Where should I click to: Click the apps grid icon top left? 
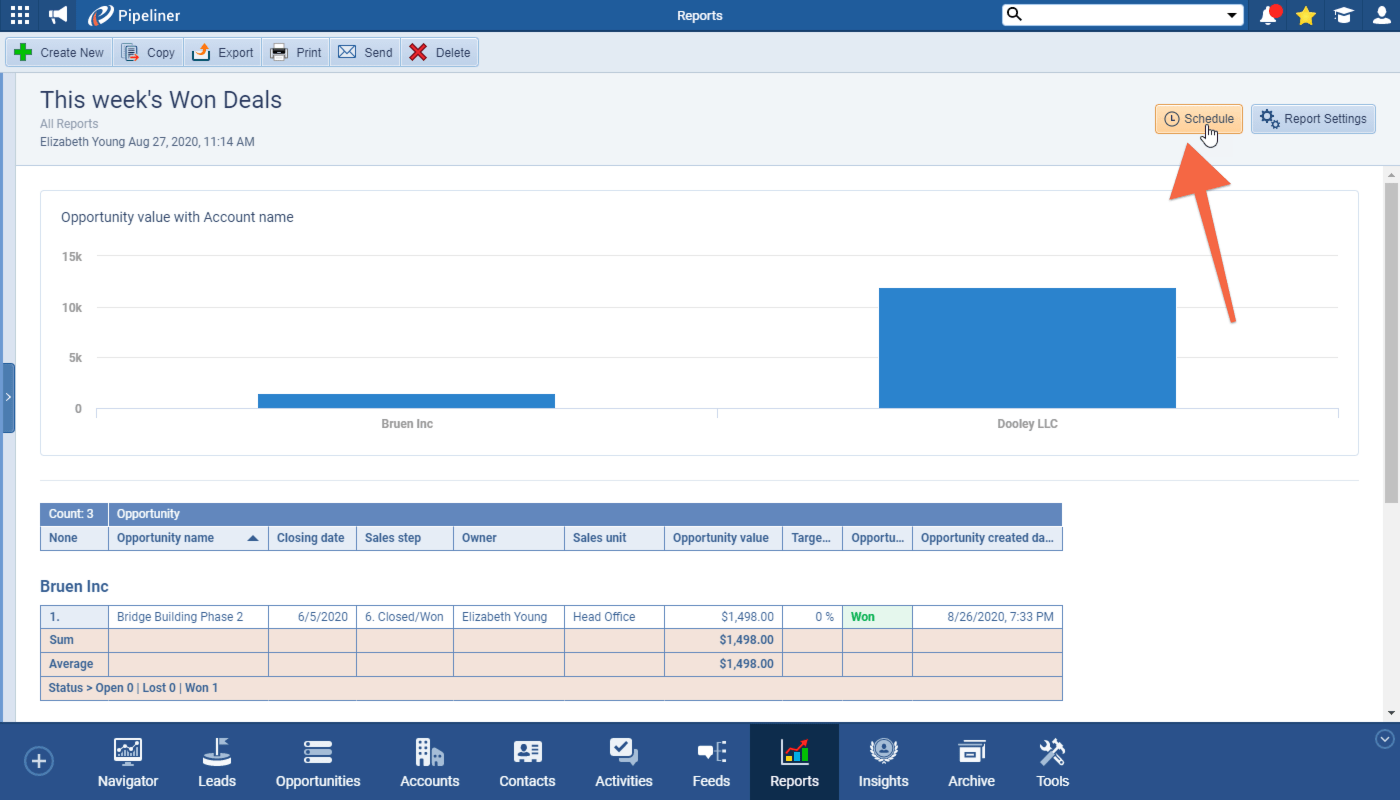(x=19, y=14)
